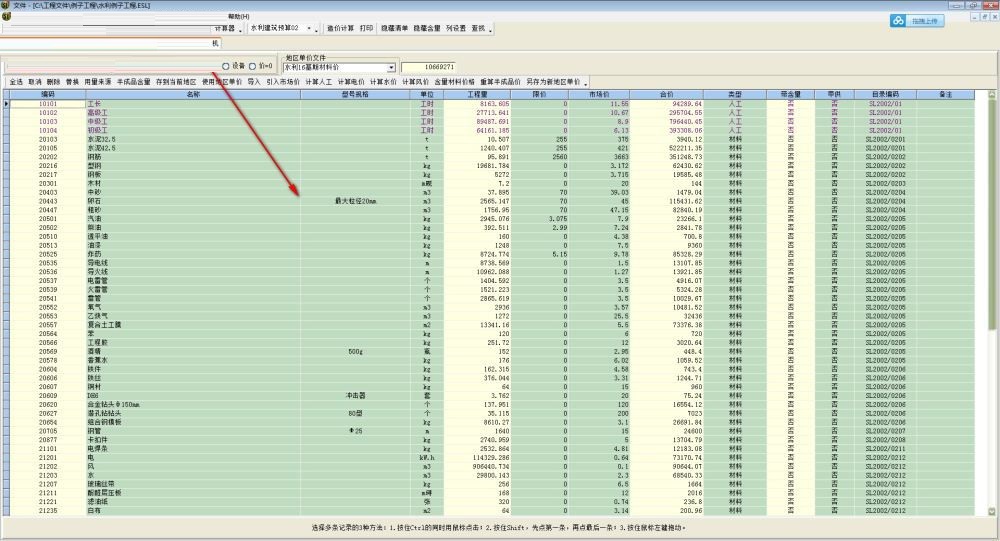The width and height of the screenshot is (1000, 541).
Task: Click 隐藏清单 in the toolbar
Action: pyautogui.click(x=393, y=29)
